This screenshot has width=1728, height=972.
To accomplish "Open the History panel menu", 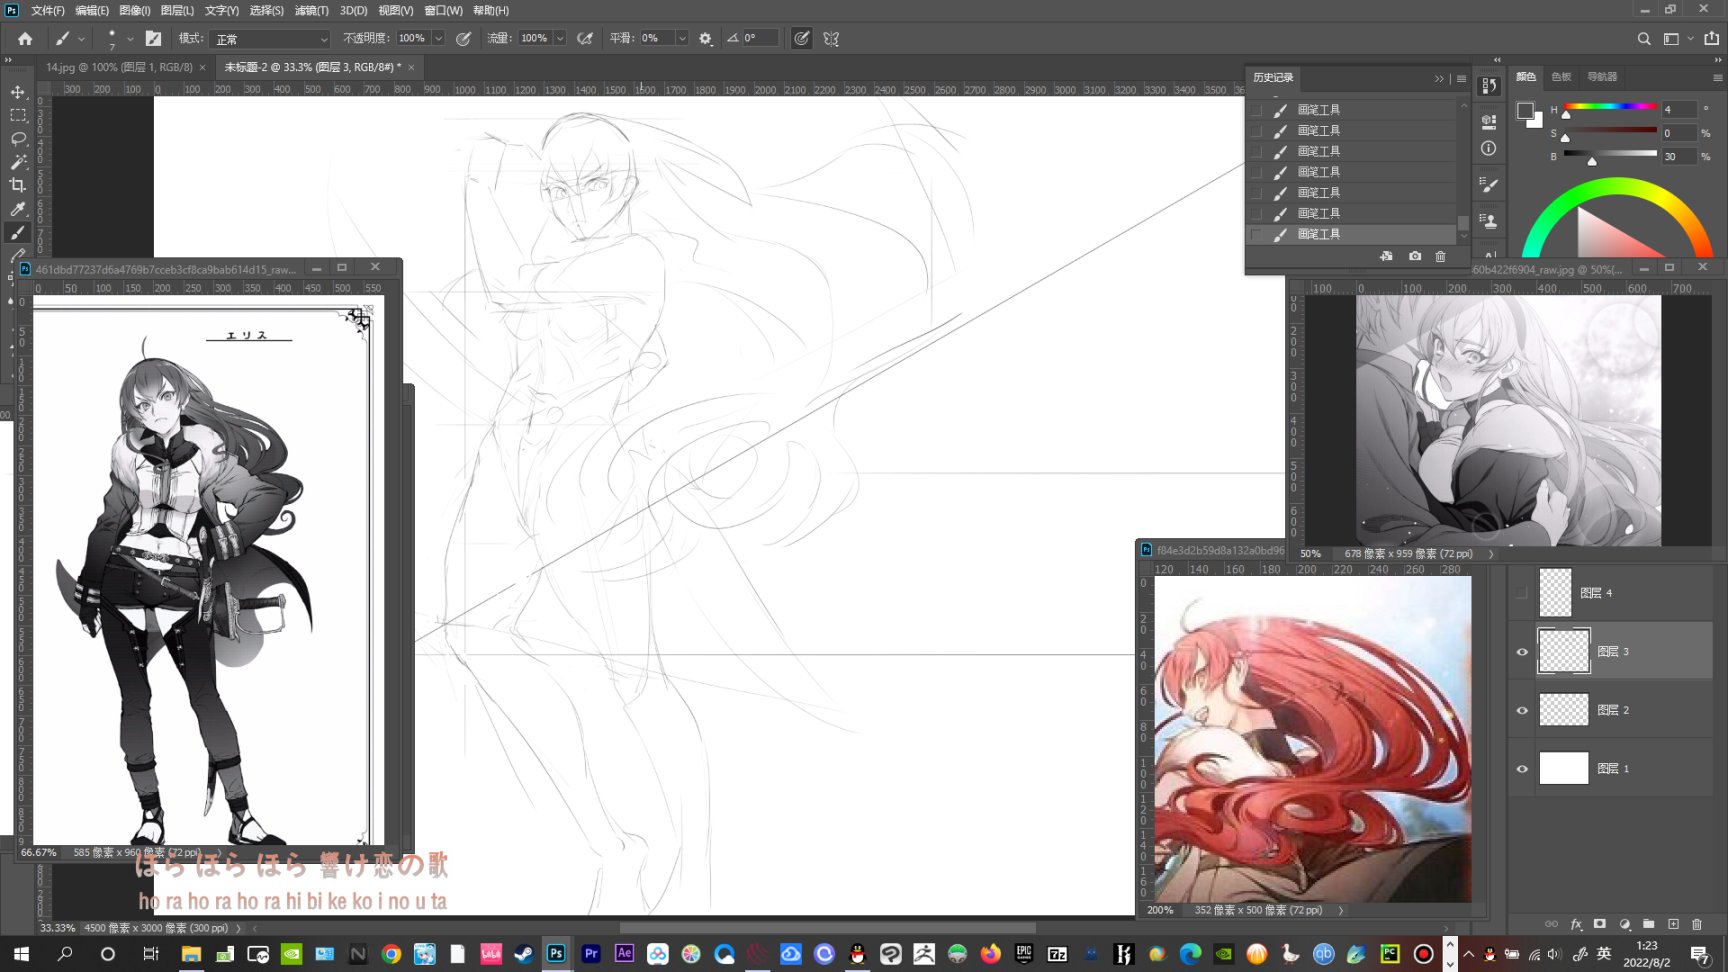I will click(x=1461, y=78).
